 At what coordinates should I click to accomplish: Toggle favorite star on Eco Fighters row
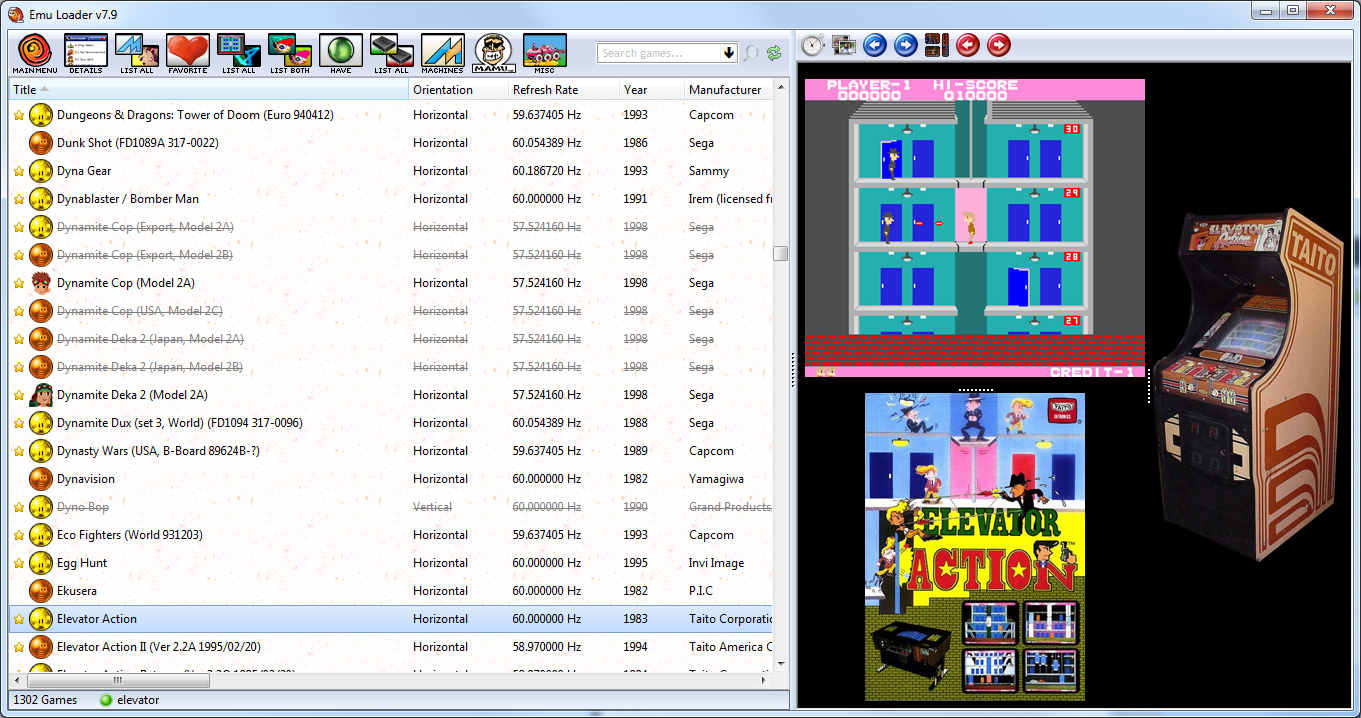click(18, 535)
